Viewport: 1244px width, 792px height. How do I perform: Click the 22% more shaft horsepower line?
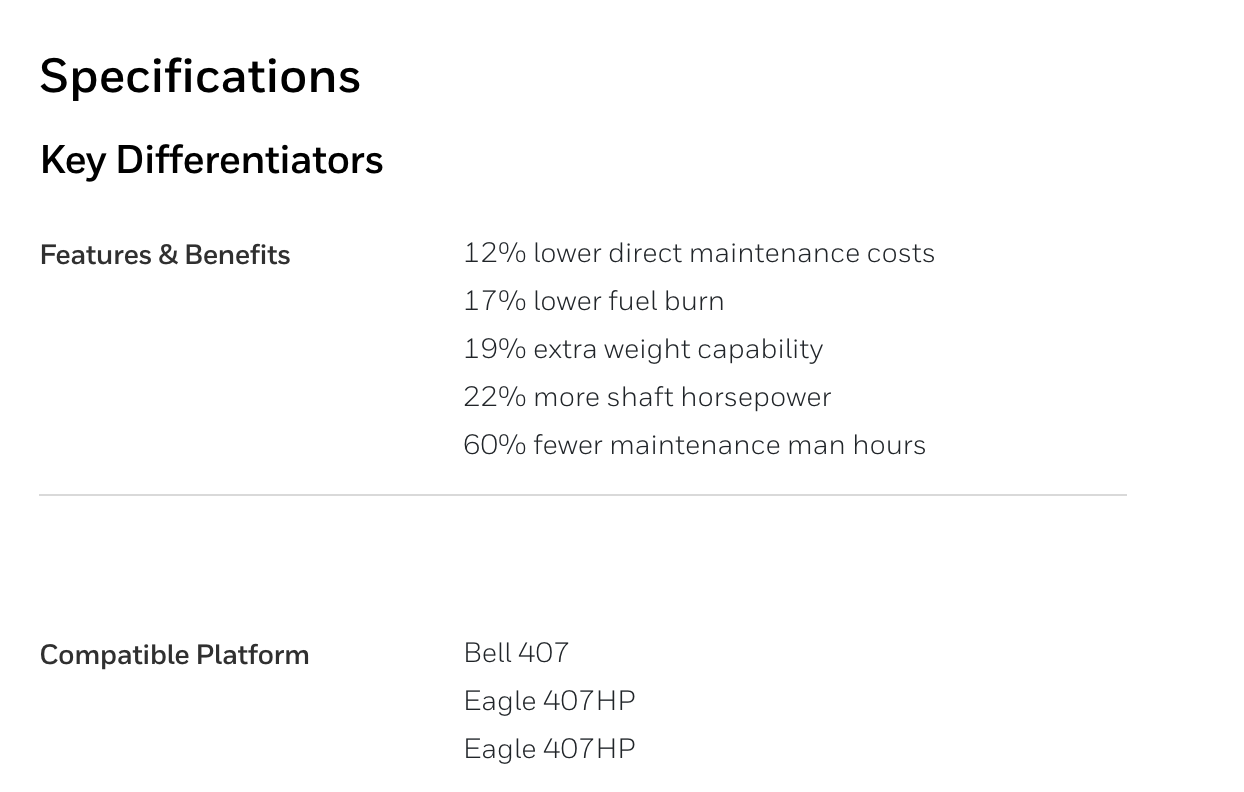click(647, 397)
